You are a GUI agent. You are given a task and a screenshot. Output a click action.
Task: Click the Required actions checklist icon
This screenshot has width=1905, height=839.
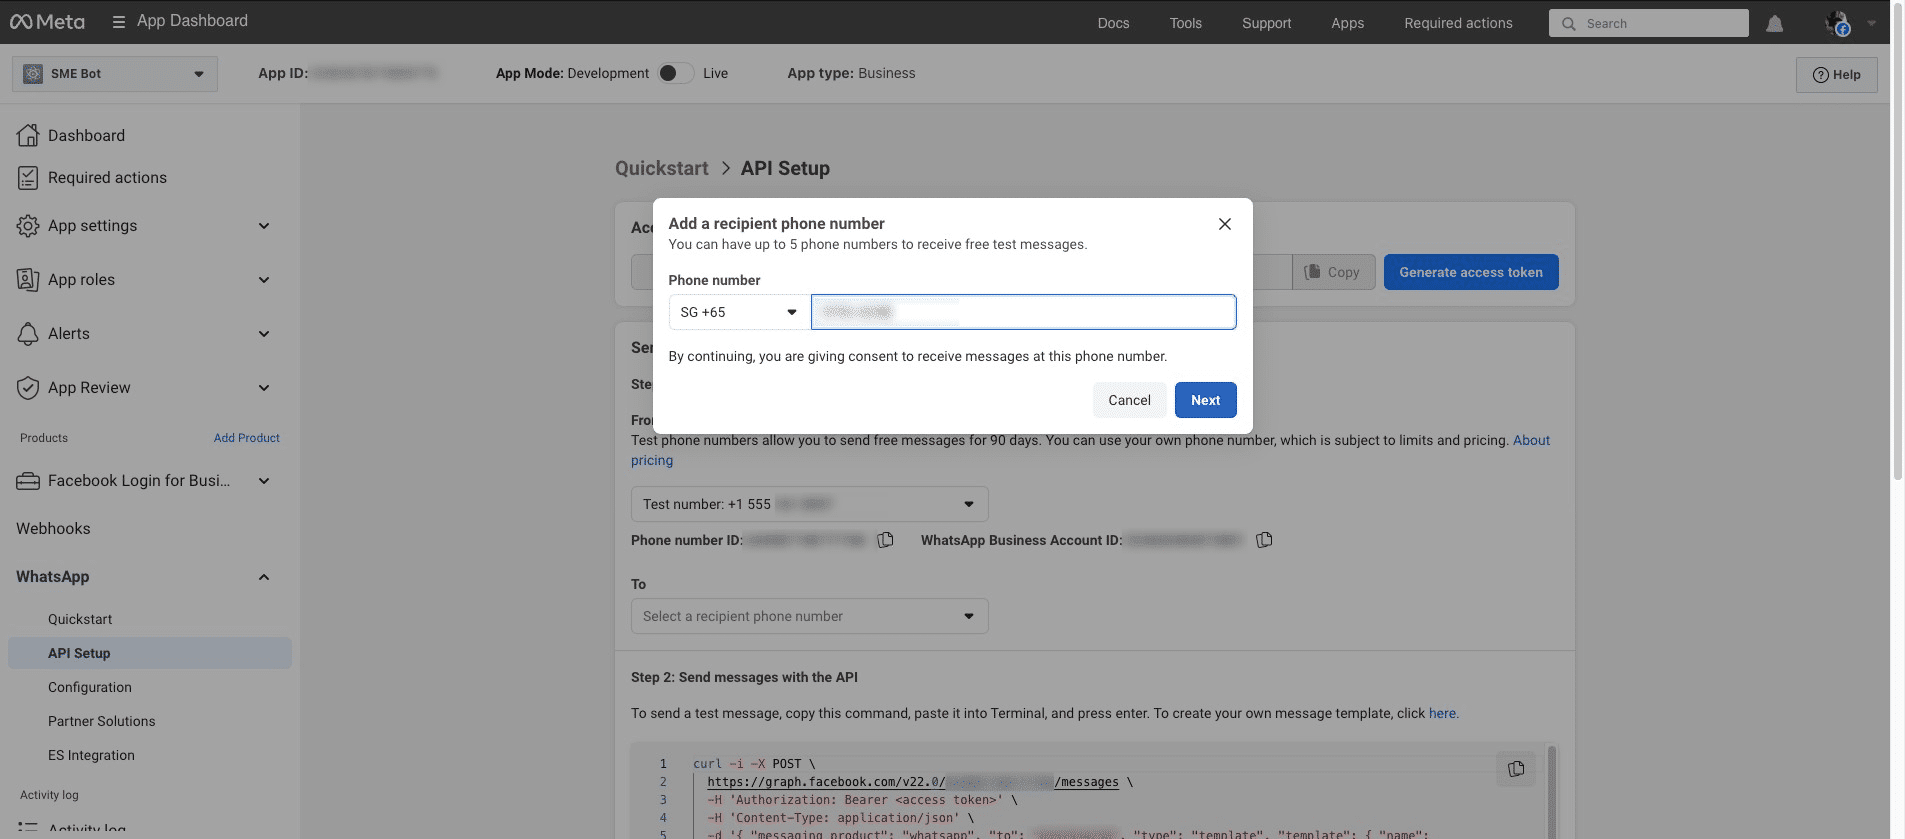[x=28, y=177]
